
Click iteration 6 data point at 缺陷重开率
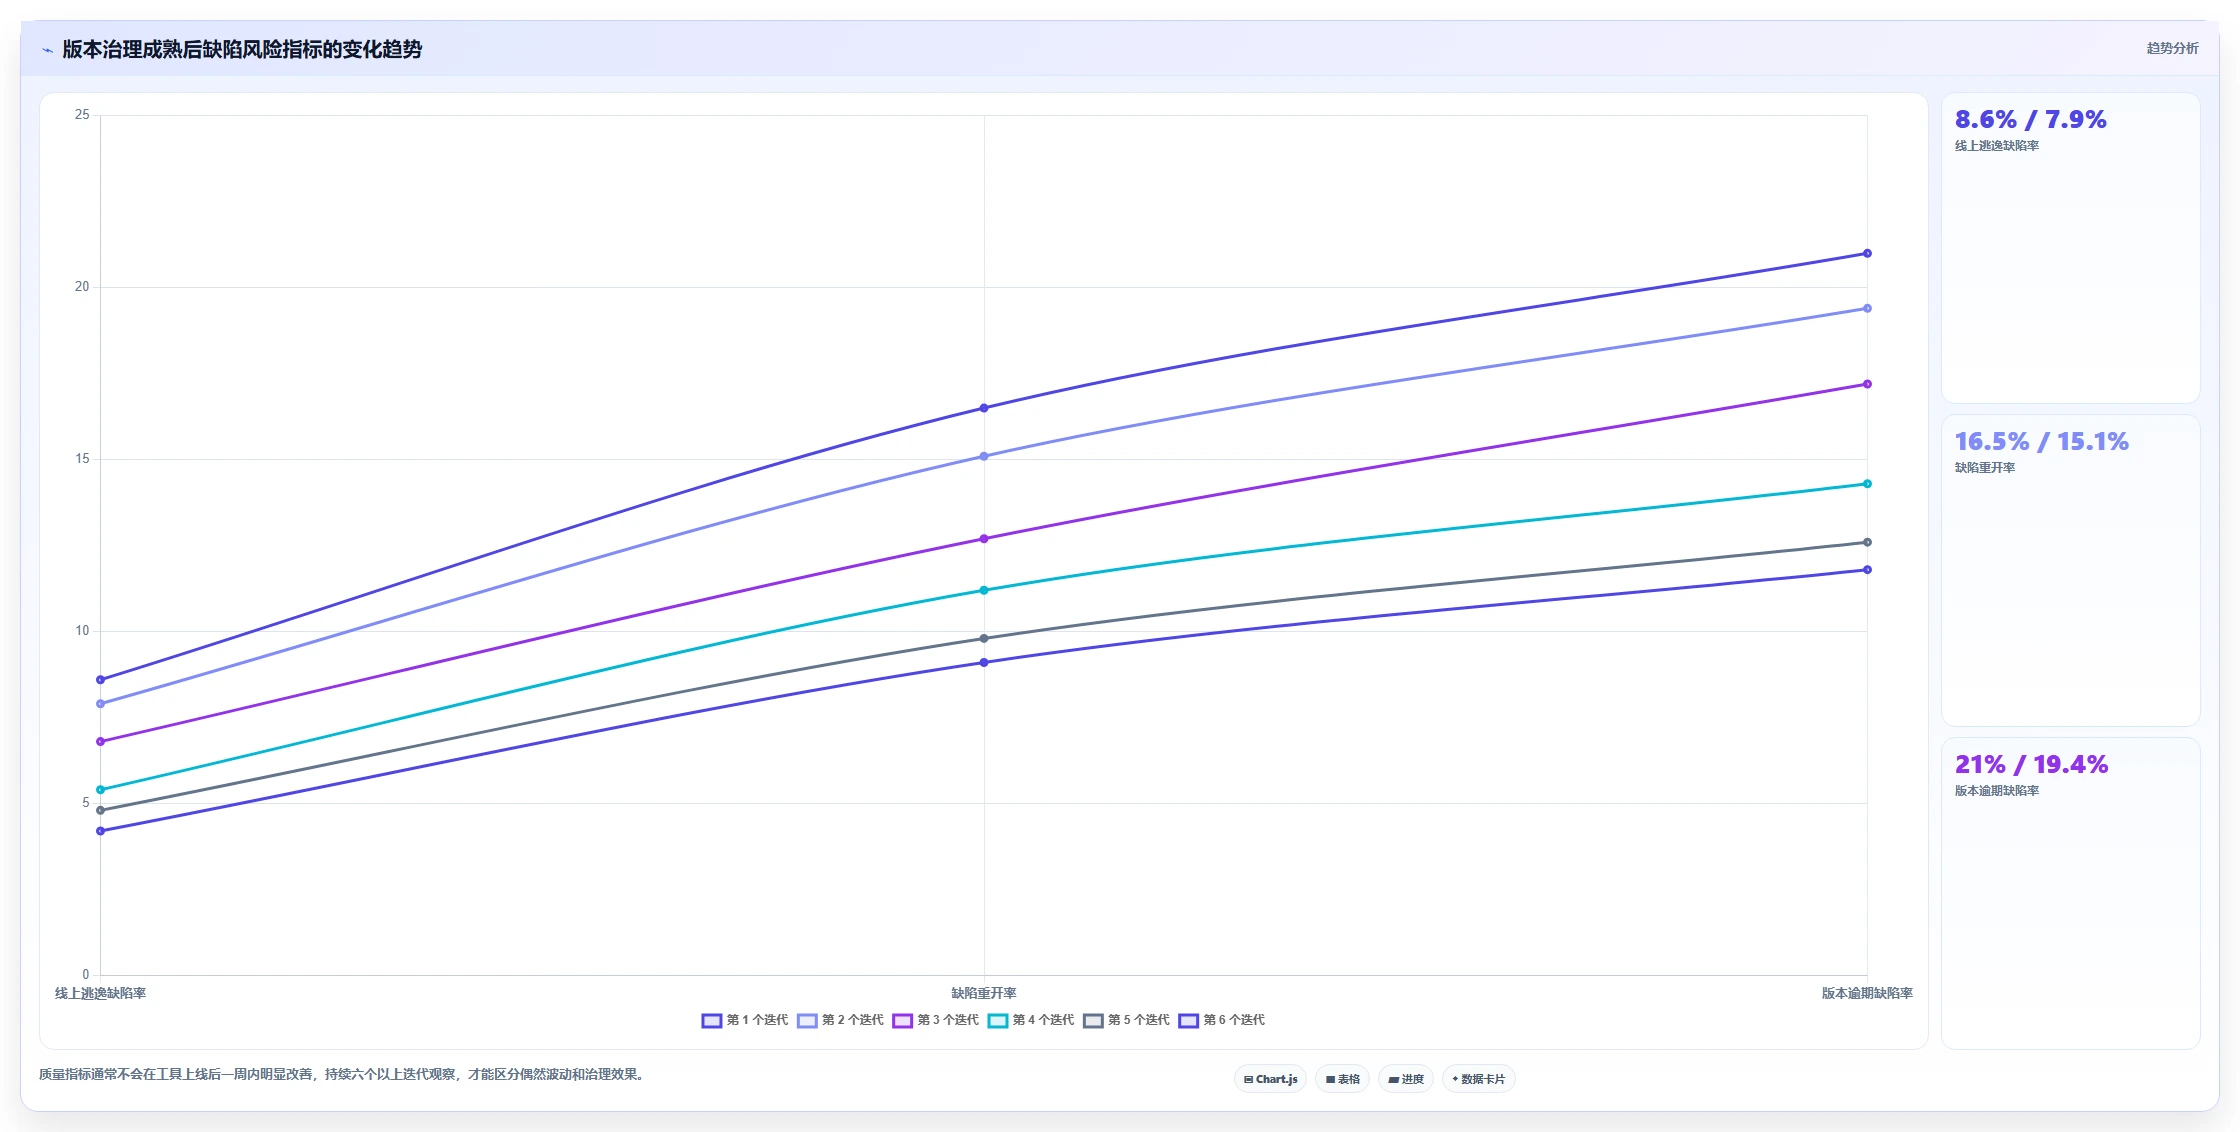984,662
